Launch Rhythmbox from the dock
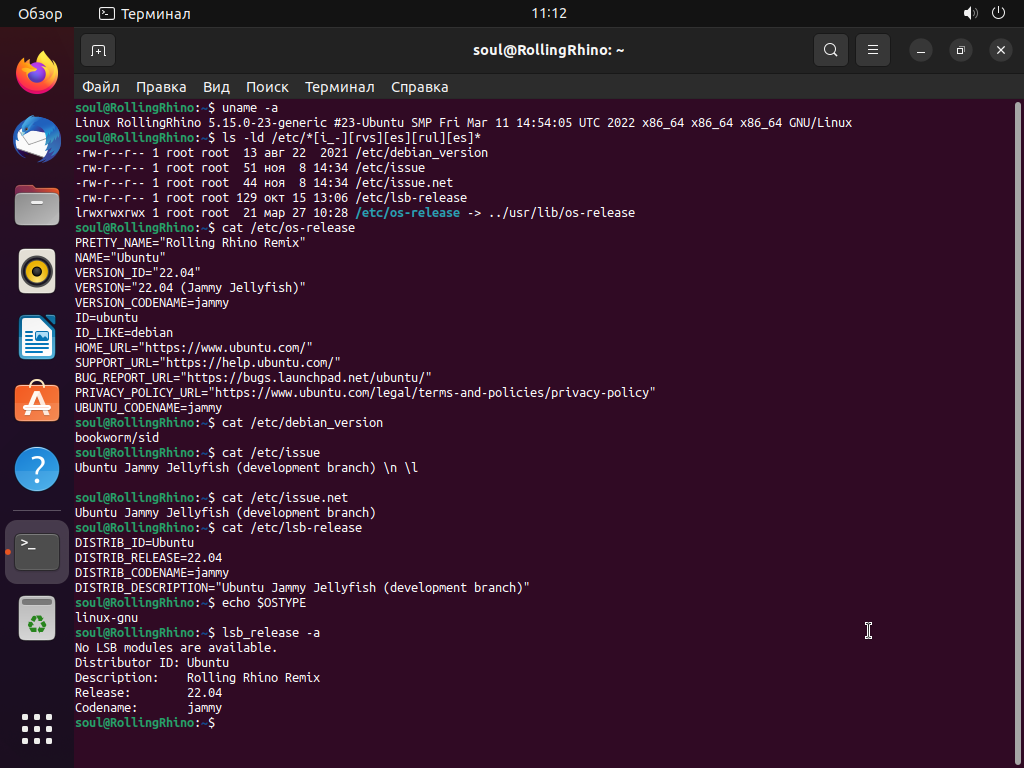The height and width of the screenshot is (768, 1024). 37,271
